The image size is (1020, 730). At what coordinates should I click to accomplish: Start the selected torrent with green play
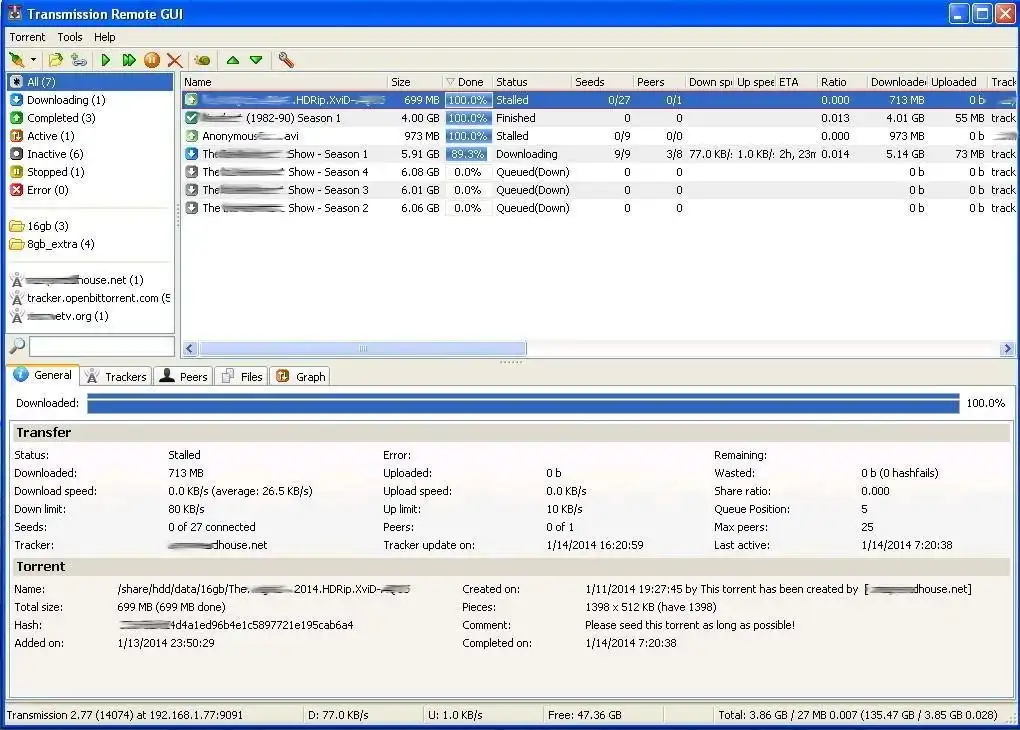(x=106, y=60)
